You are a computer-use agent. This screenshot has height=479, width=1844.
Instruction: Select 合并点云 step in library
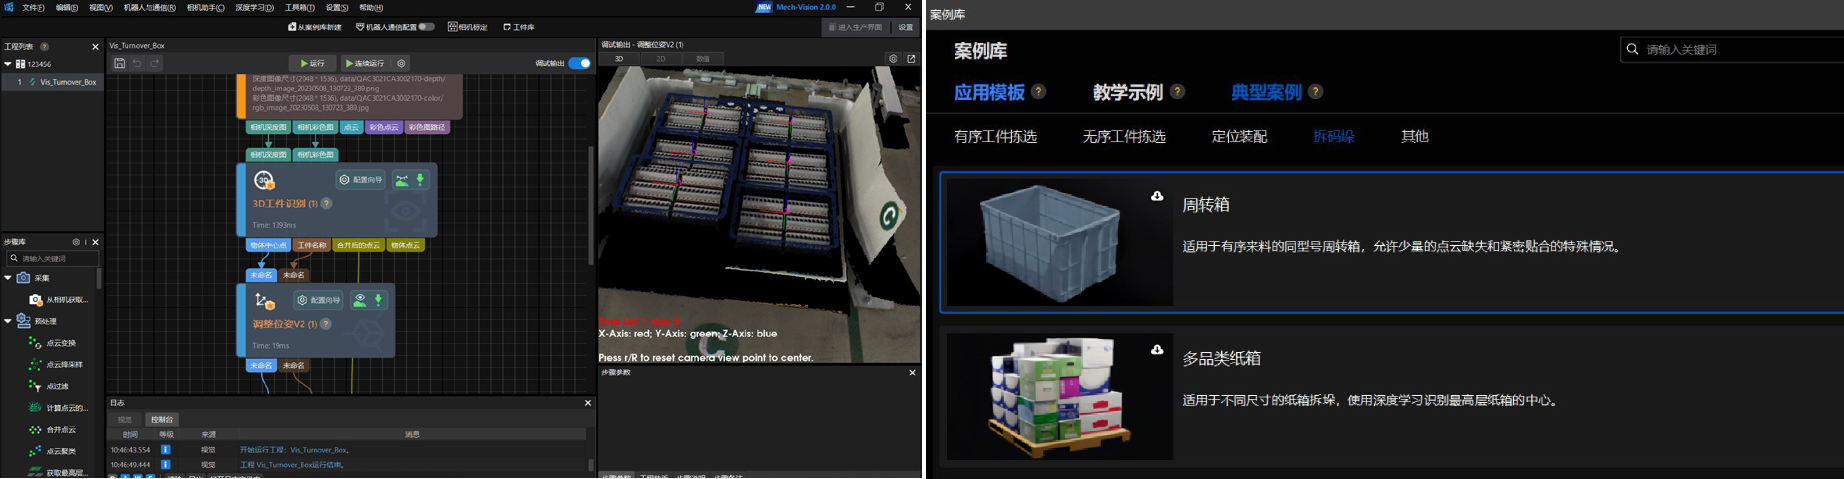[x=52, y=430]
